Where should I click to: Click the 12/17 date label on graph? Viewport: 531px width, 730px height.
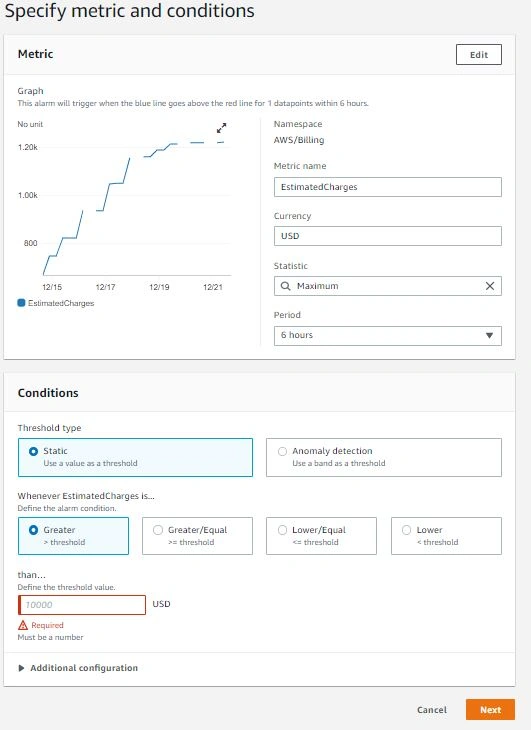coord(106,287)
